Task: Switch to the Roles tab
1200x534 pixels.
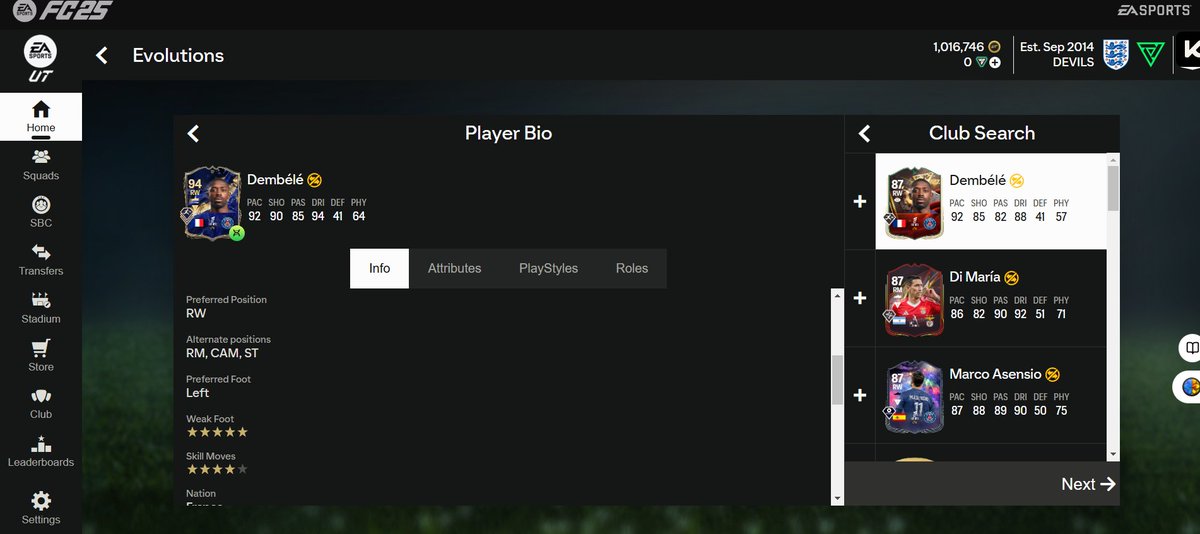Action: [x=632, y=268]
